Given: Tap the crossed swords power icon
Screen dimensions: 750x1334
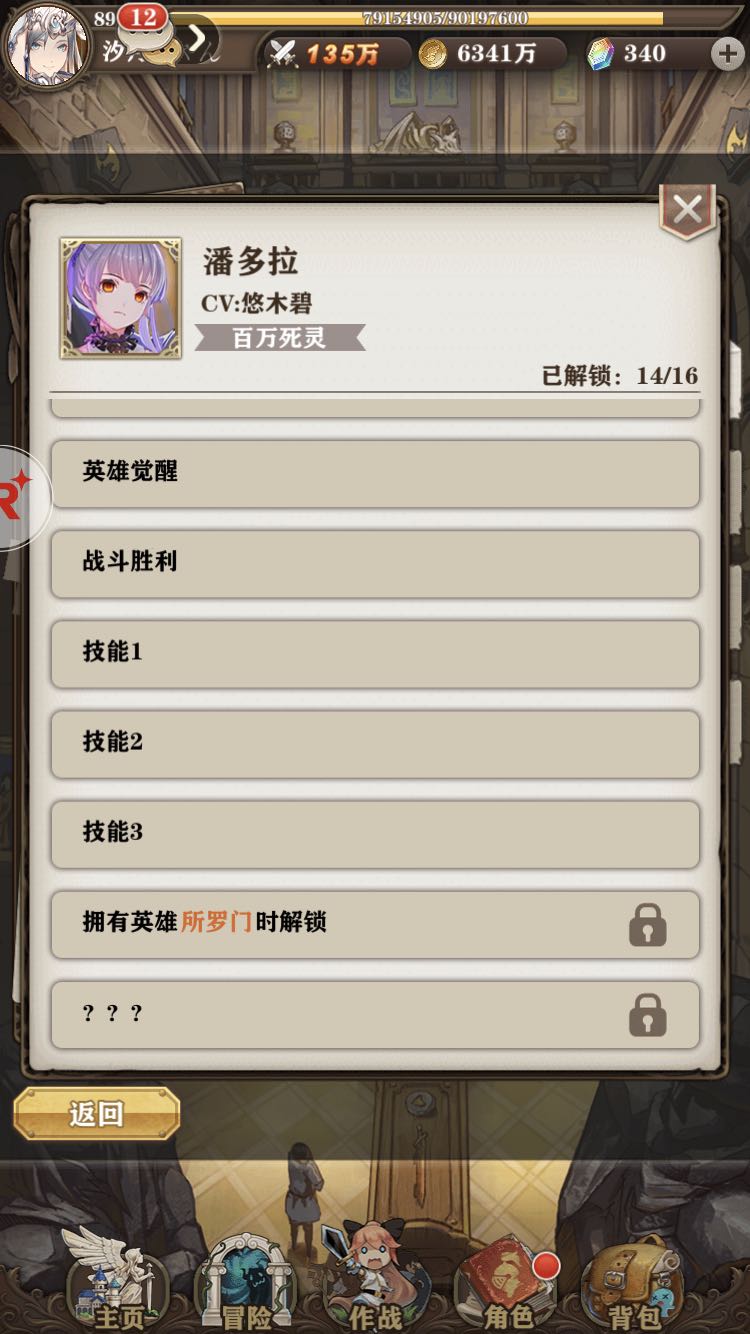Looking at the screenshot, I should point(283,54).
